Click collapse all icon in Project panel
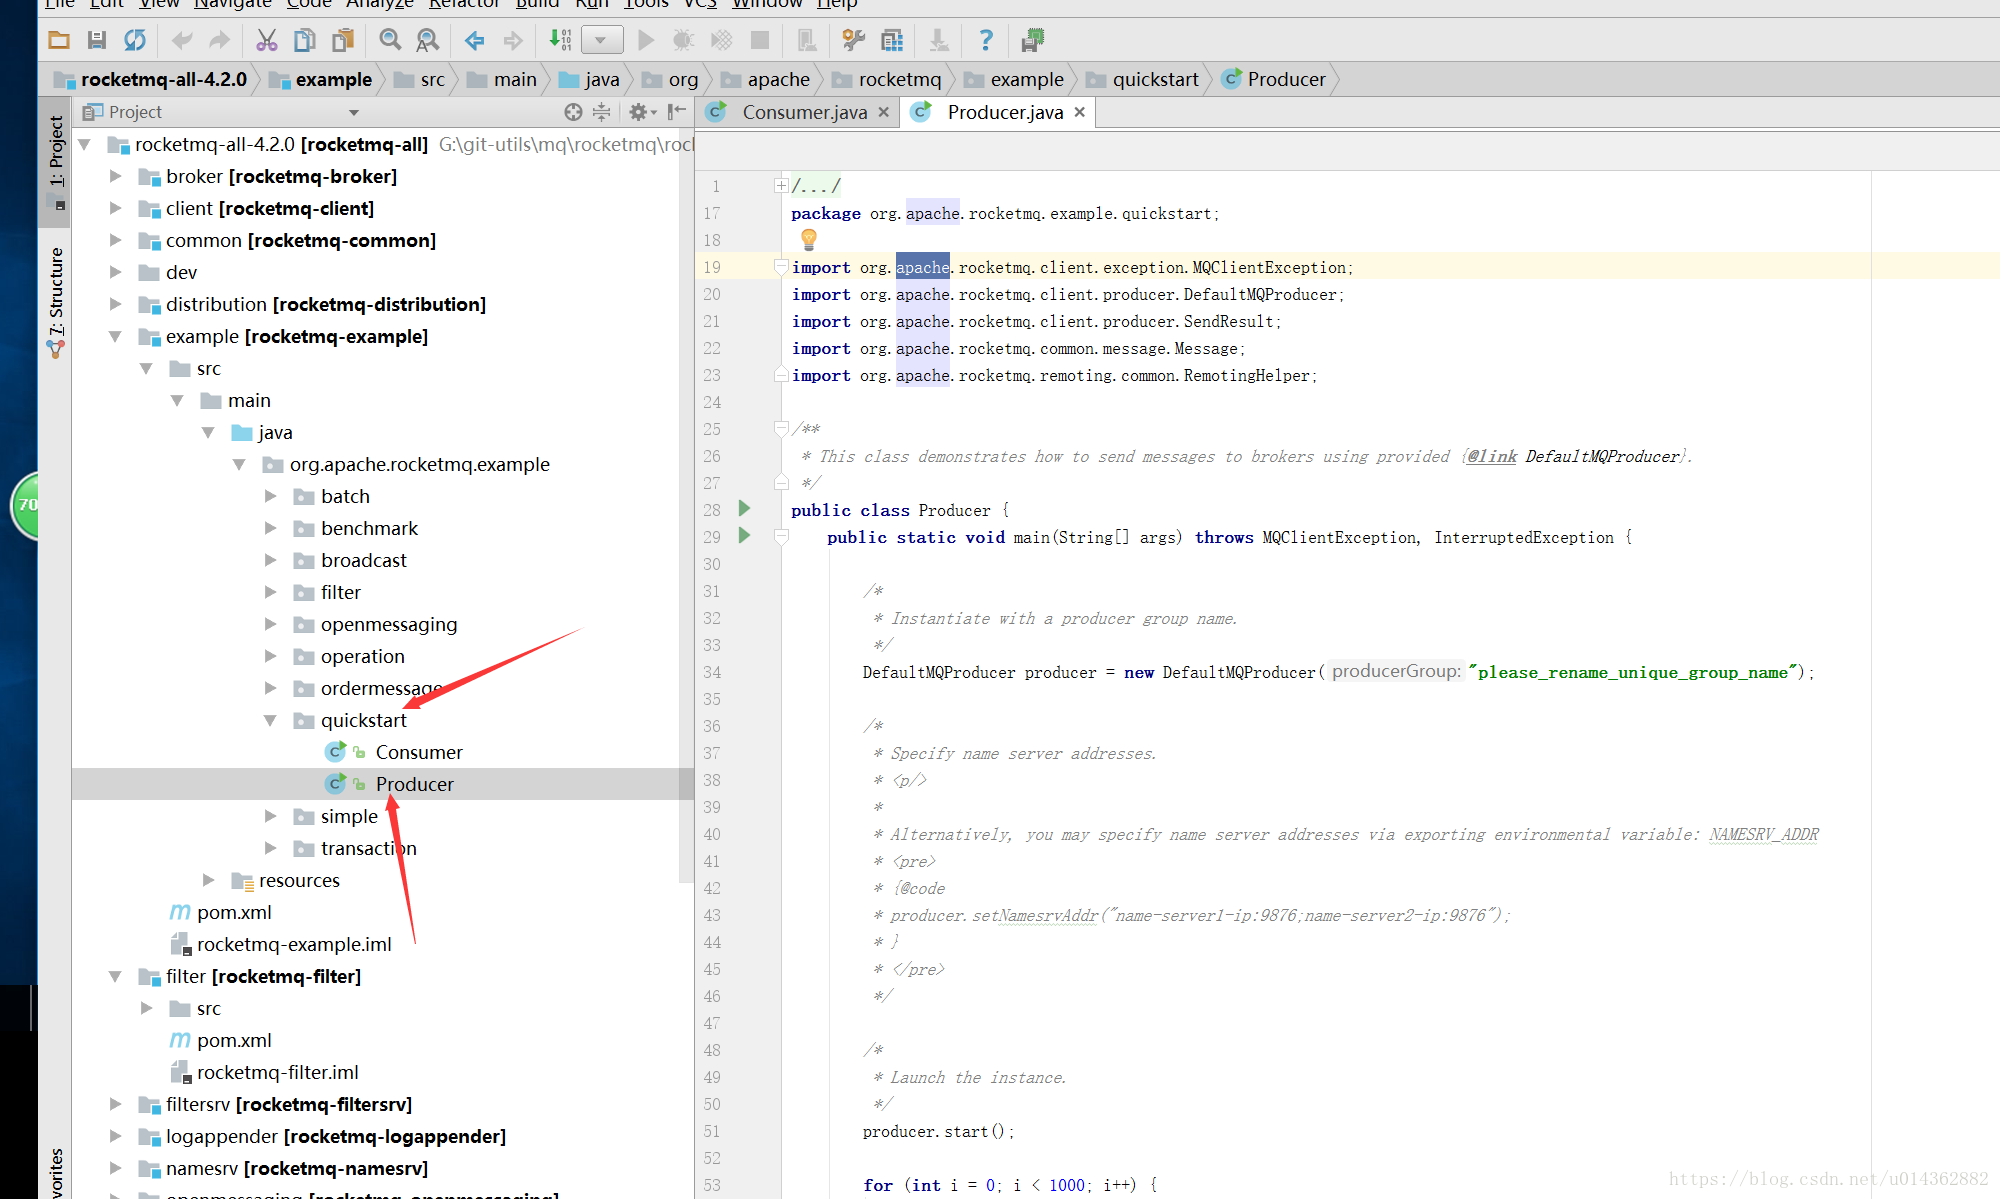The height and width of the screenshot is (1199, 2000). tap(601, 112)
